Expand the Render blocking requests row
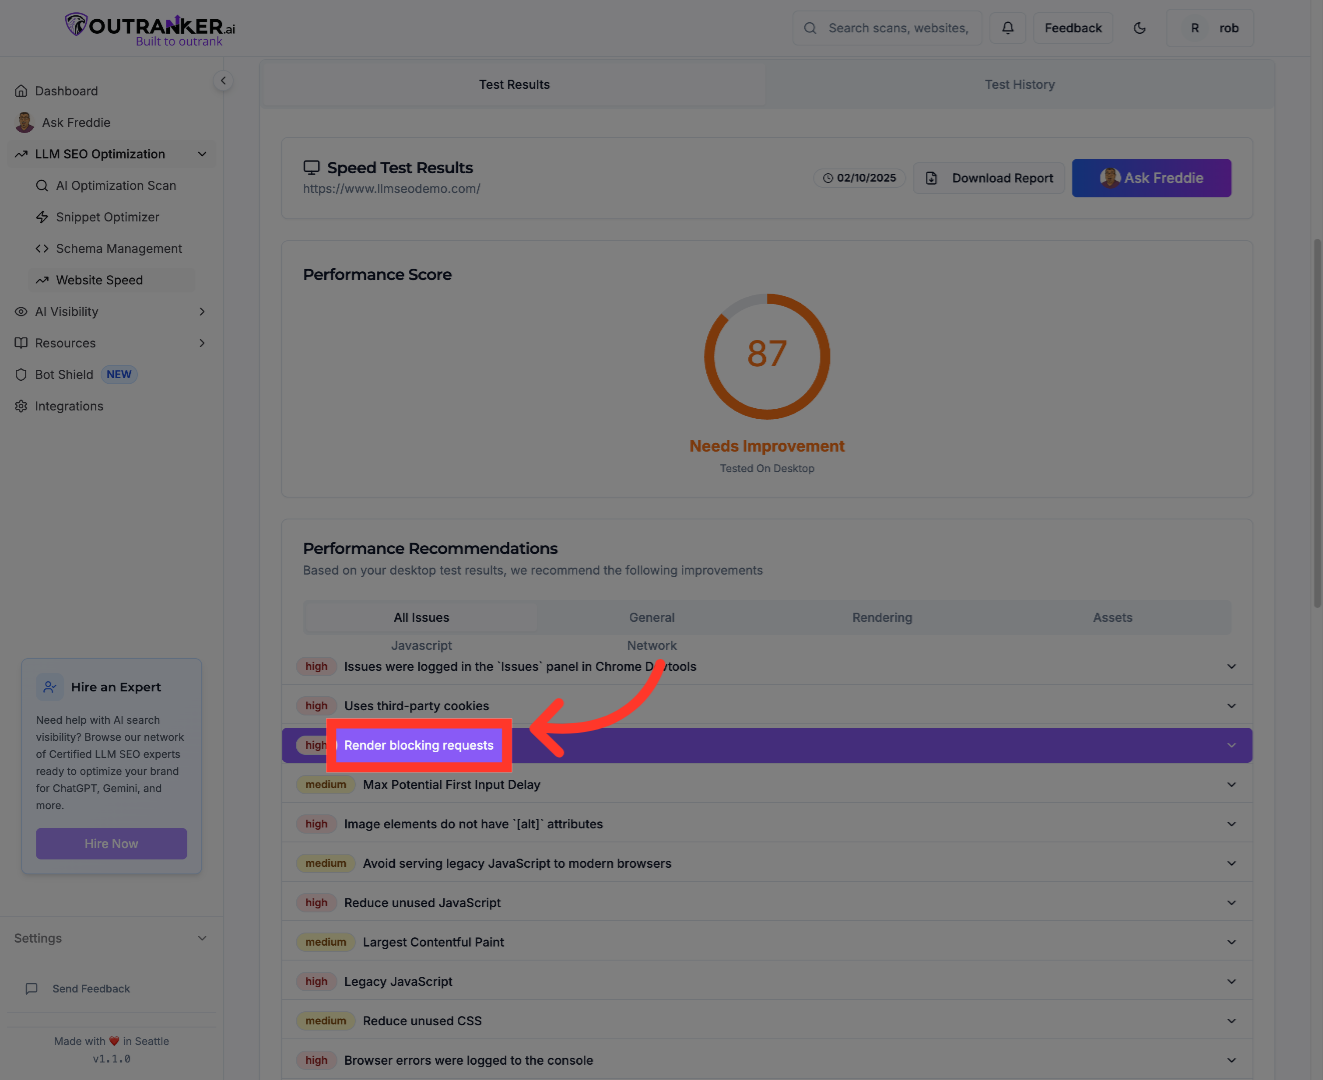This screenshot has height=1080, width=1323. point(1231,745)
